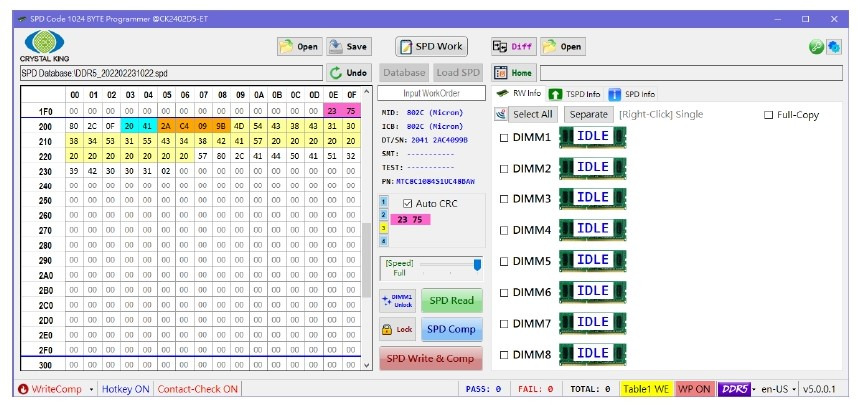Click the SPD Database file path field
The image size is (858, 405).
(x=171, y=73)
